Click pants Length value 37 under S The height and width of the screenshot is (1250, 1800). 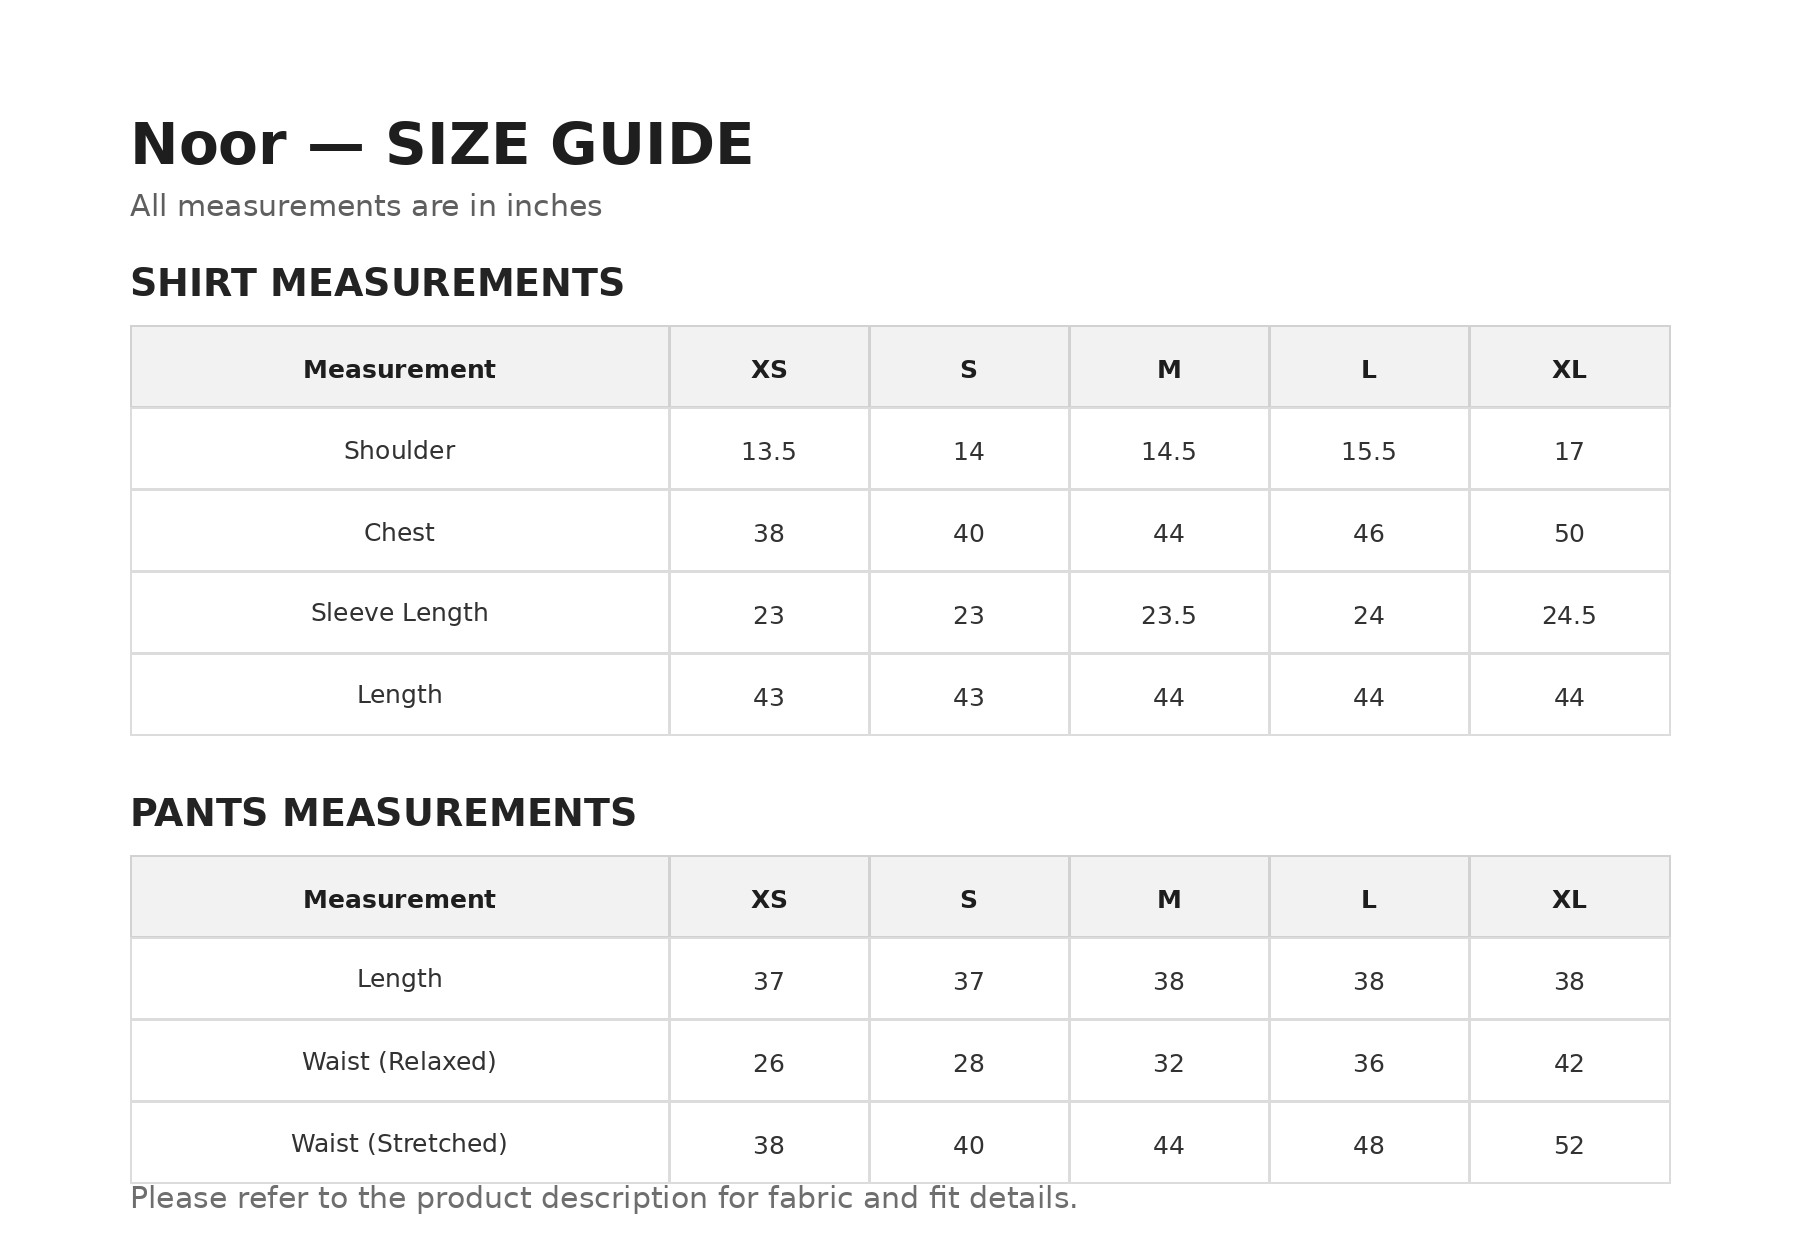(969, 982)
